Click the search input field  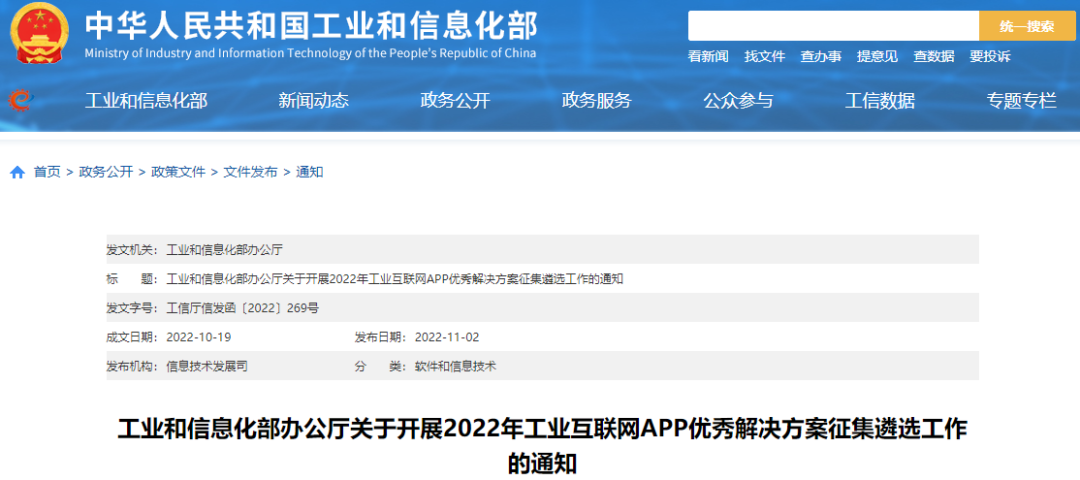click(x=832, y=26)
